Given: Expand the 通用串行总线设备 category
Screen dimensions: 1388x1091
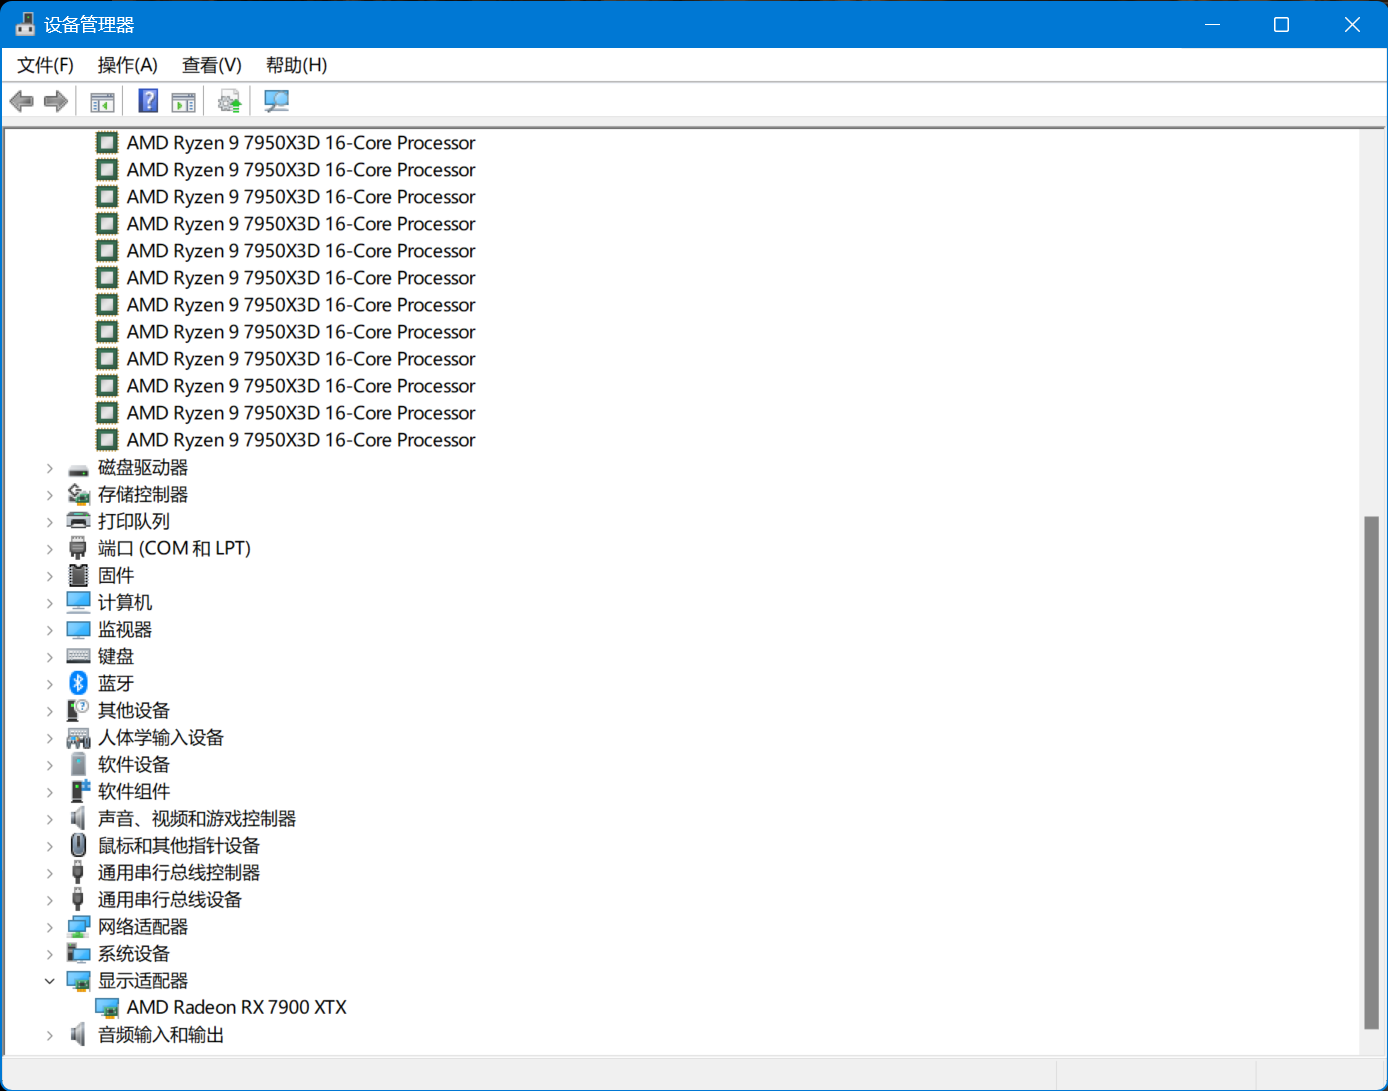Looking at the screenshot, I should (x=49, y=900).
